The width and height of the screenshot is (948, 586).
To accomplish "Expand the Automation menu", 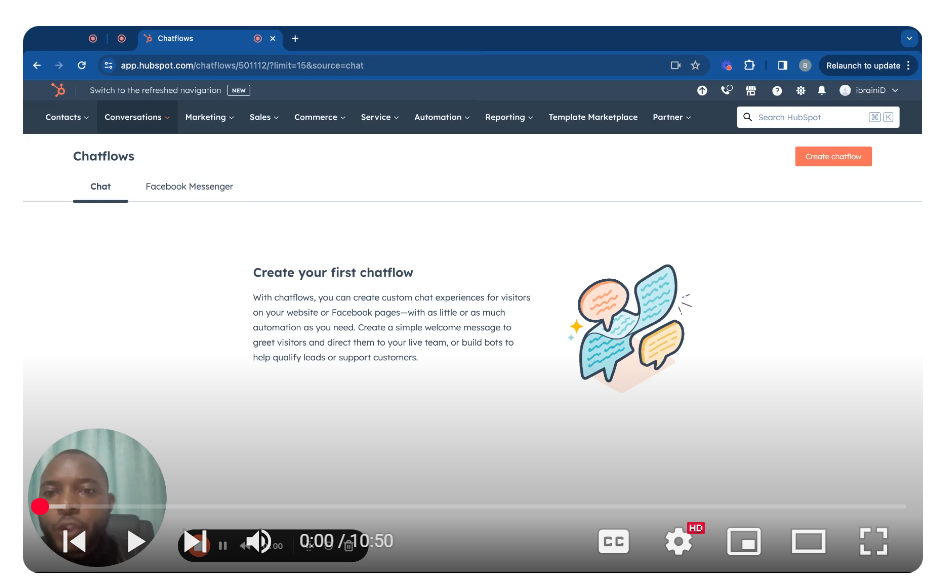I will (442, 117).
